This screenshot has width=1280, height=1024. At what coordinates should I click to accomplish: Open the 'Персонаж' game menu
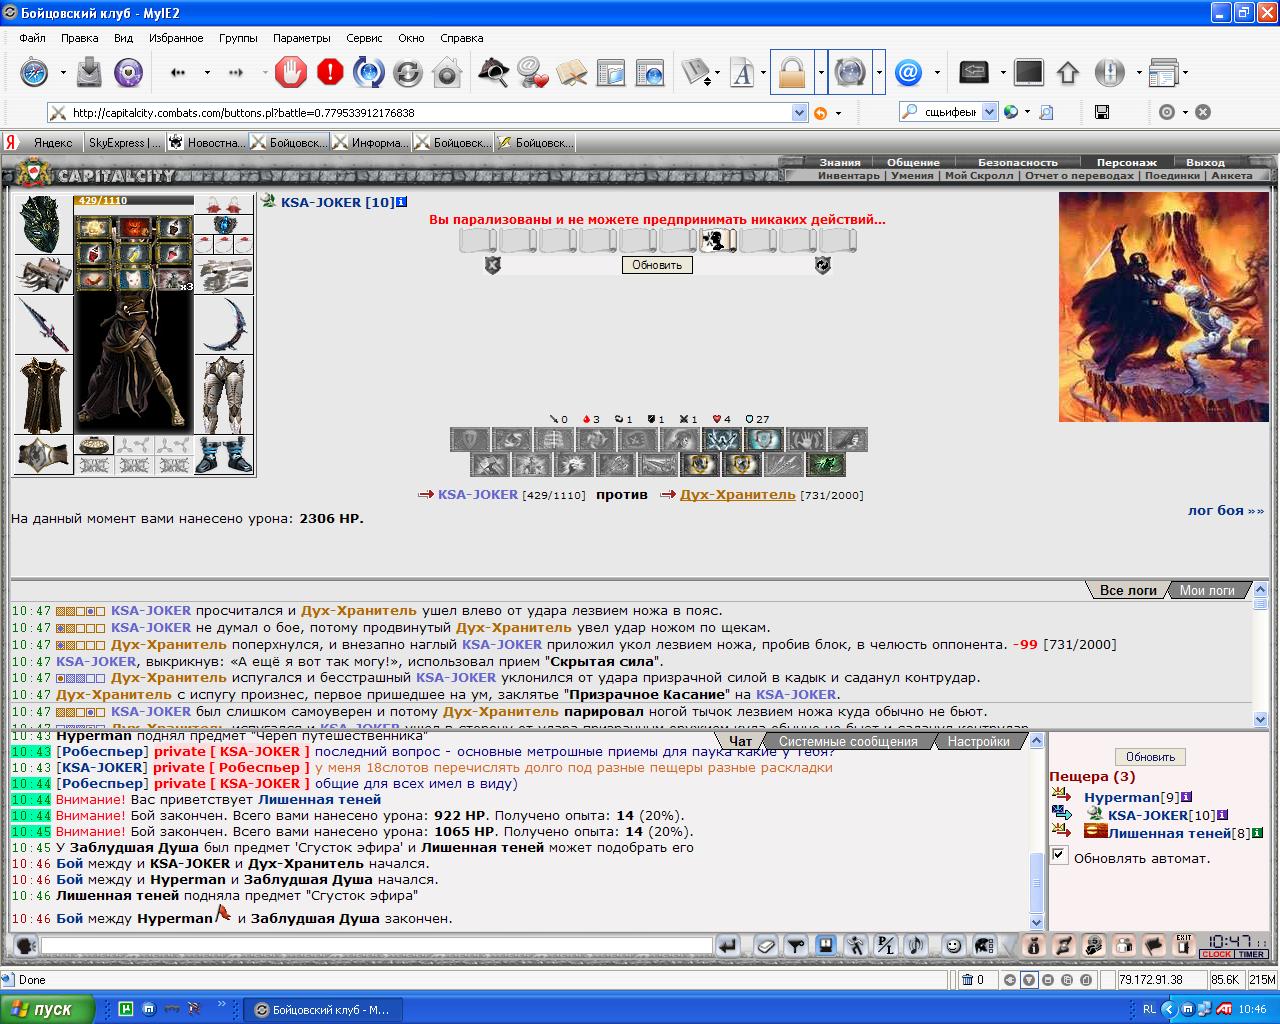(x=1126, y=162)
